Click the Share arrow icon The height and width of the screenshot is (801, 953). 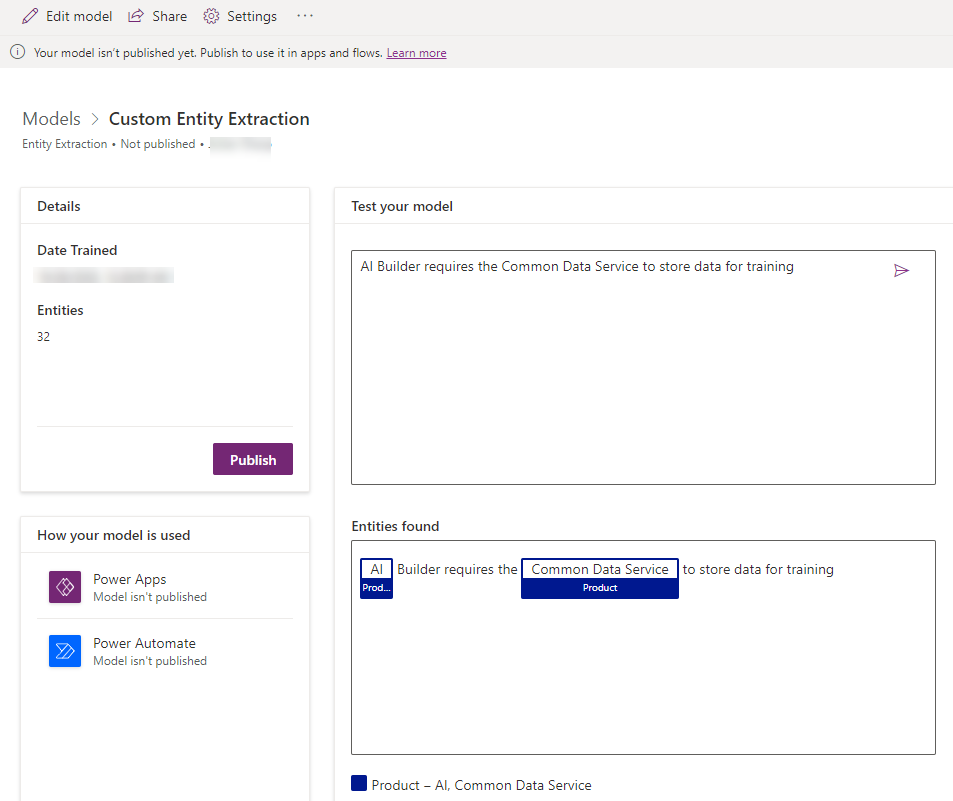coord(136,16)
